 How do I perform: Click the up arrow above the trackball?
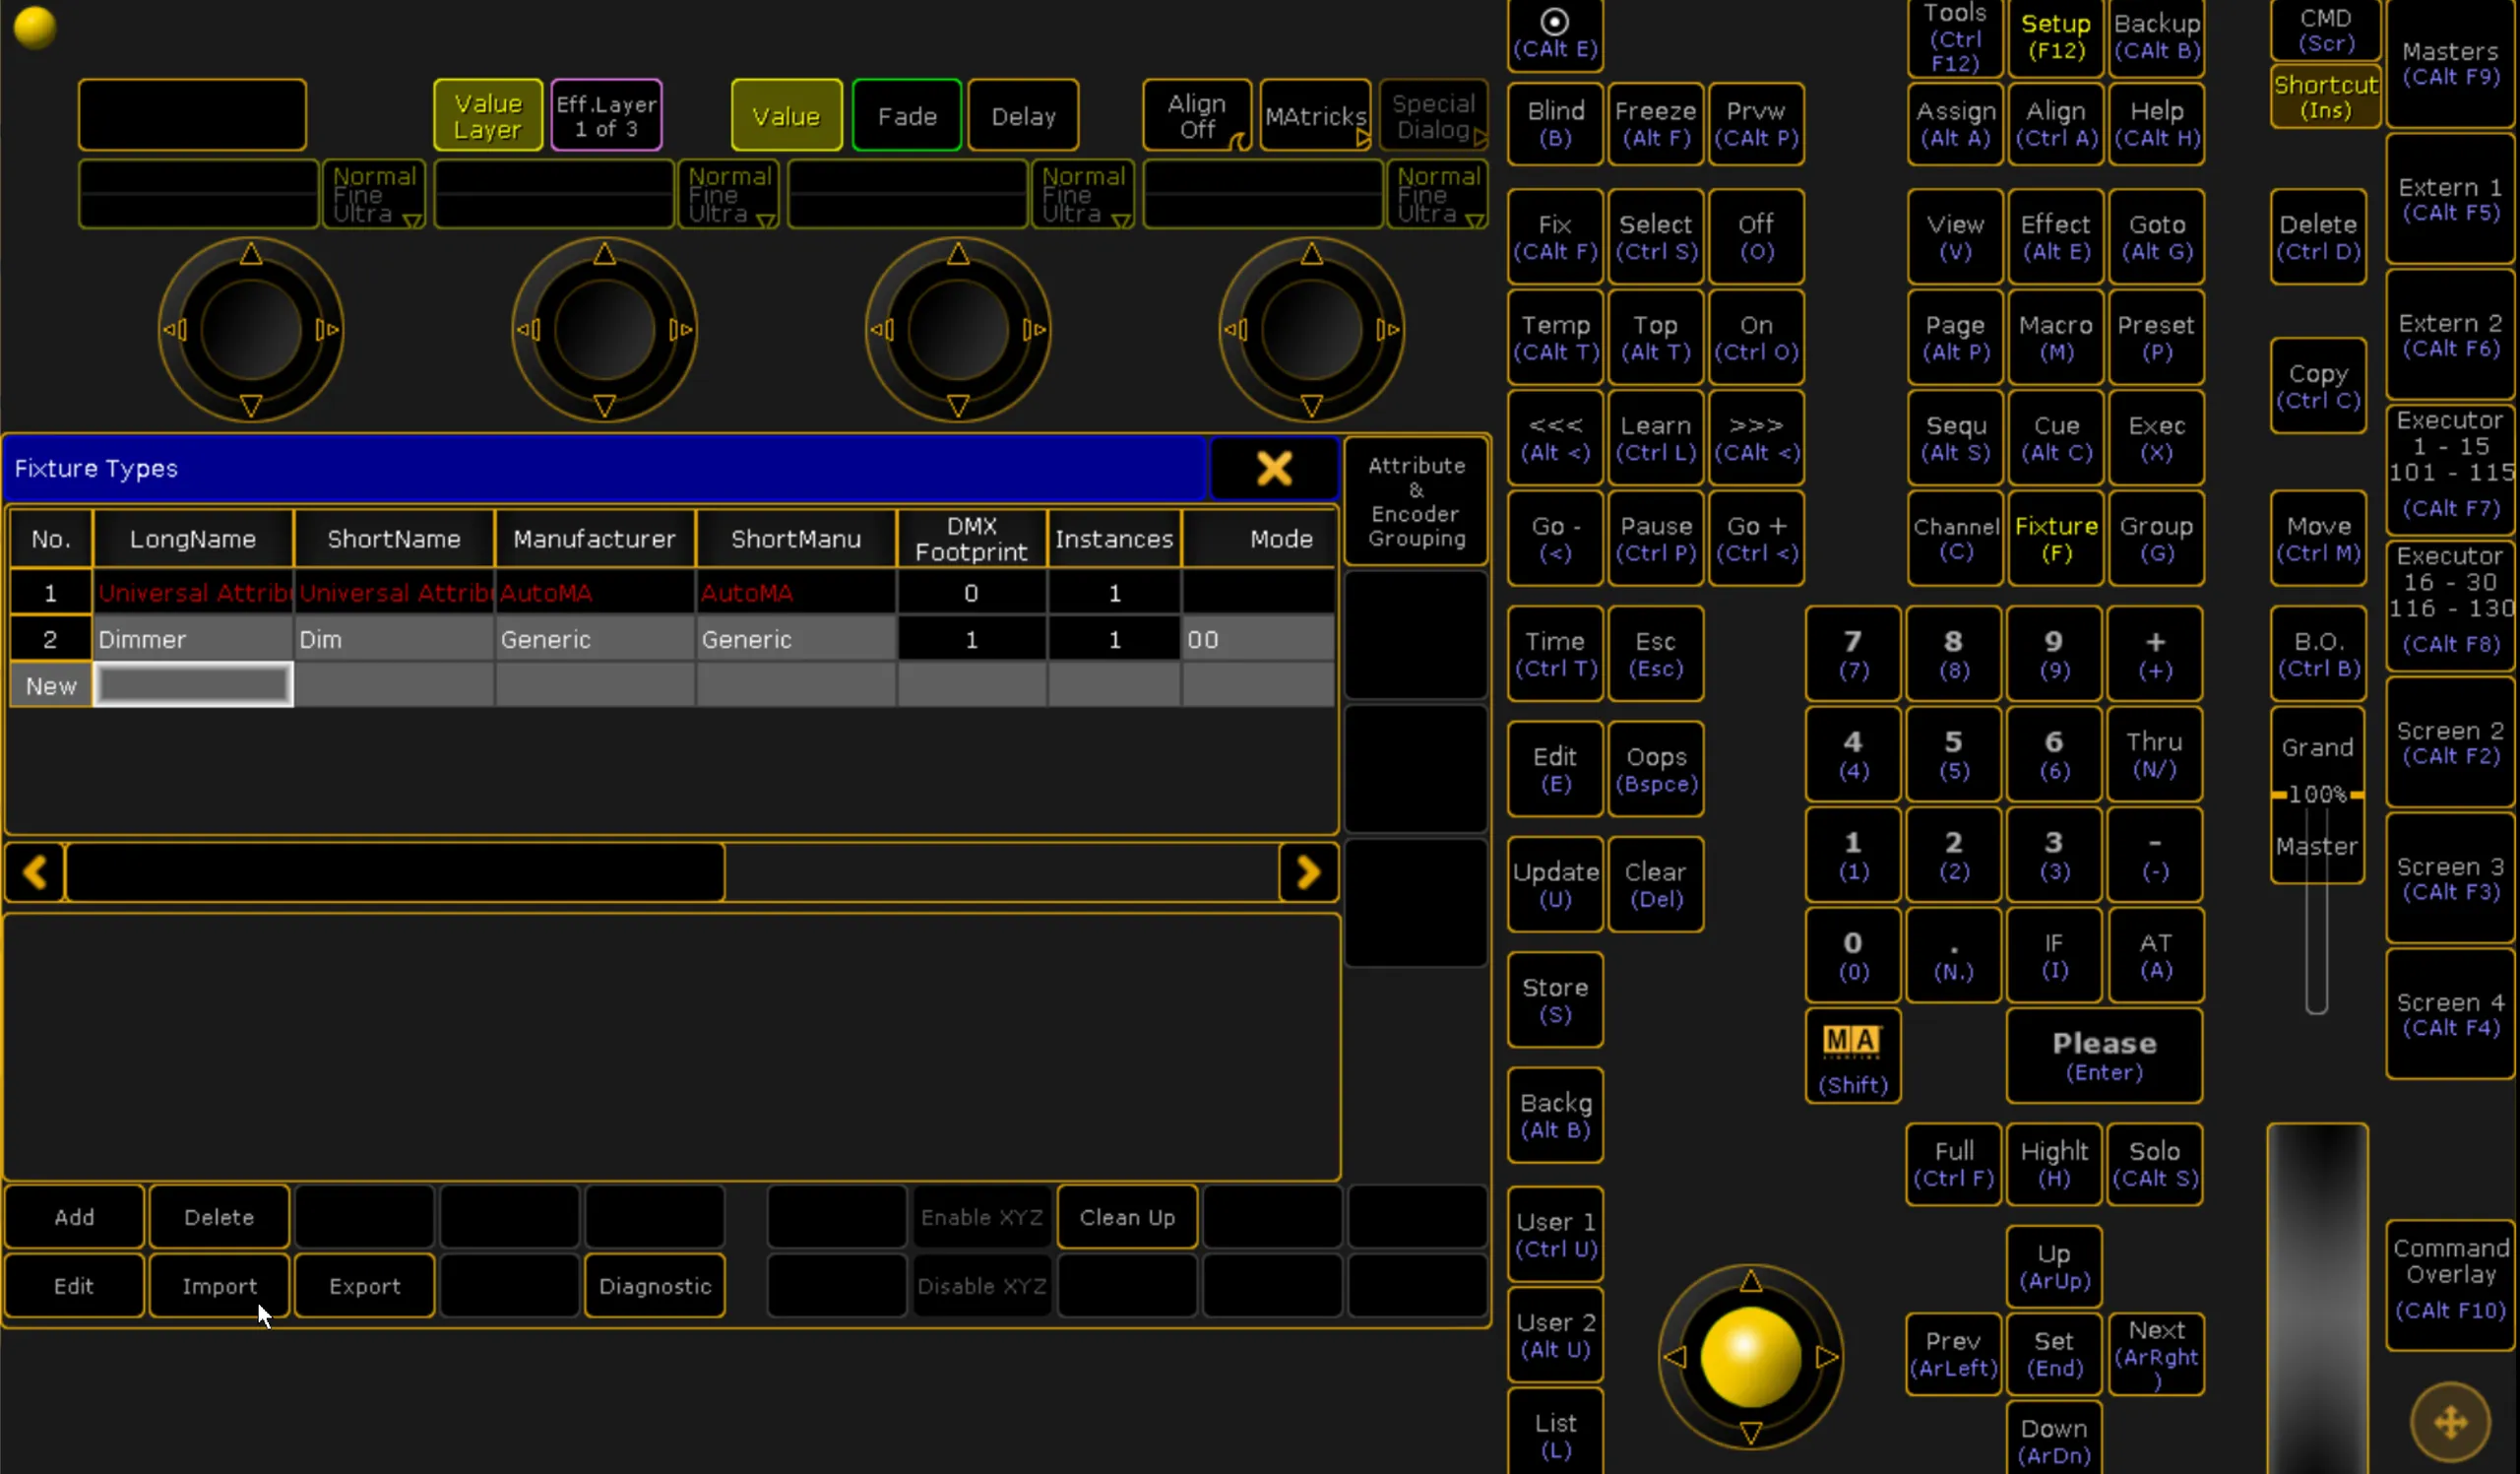[1750, 1281]
